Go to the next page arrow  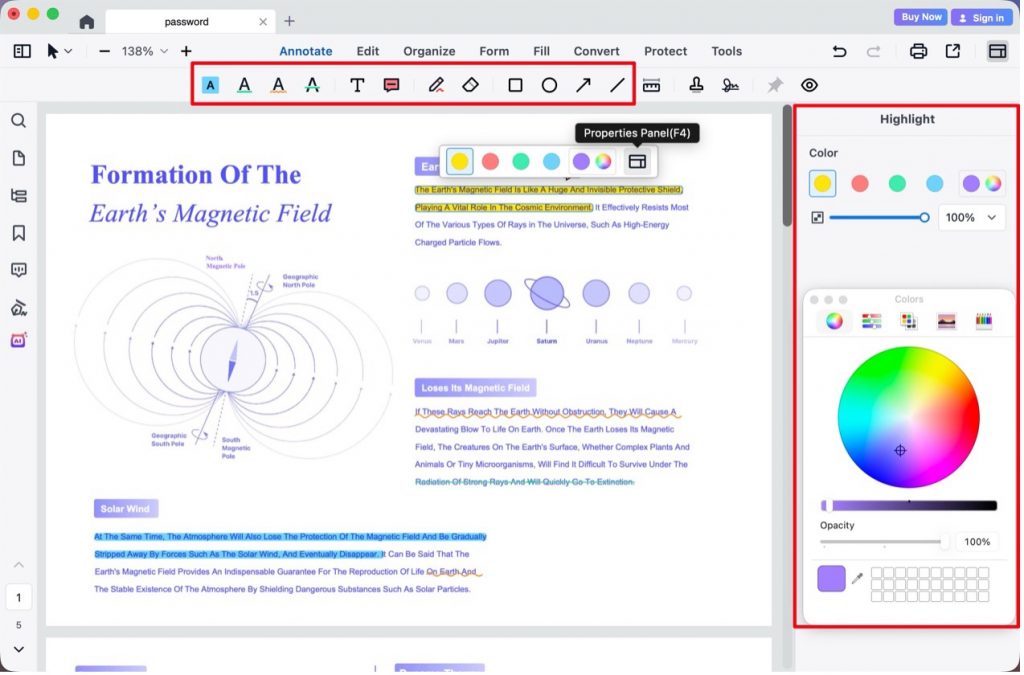[19, 650]
